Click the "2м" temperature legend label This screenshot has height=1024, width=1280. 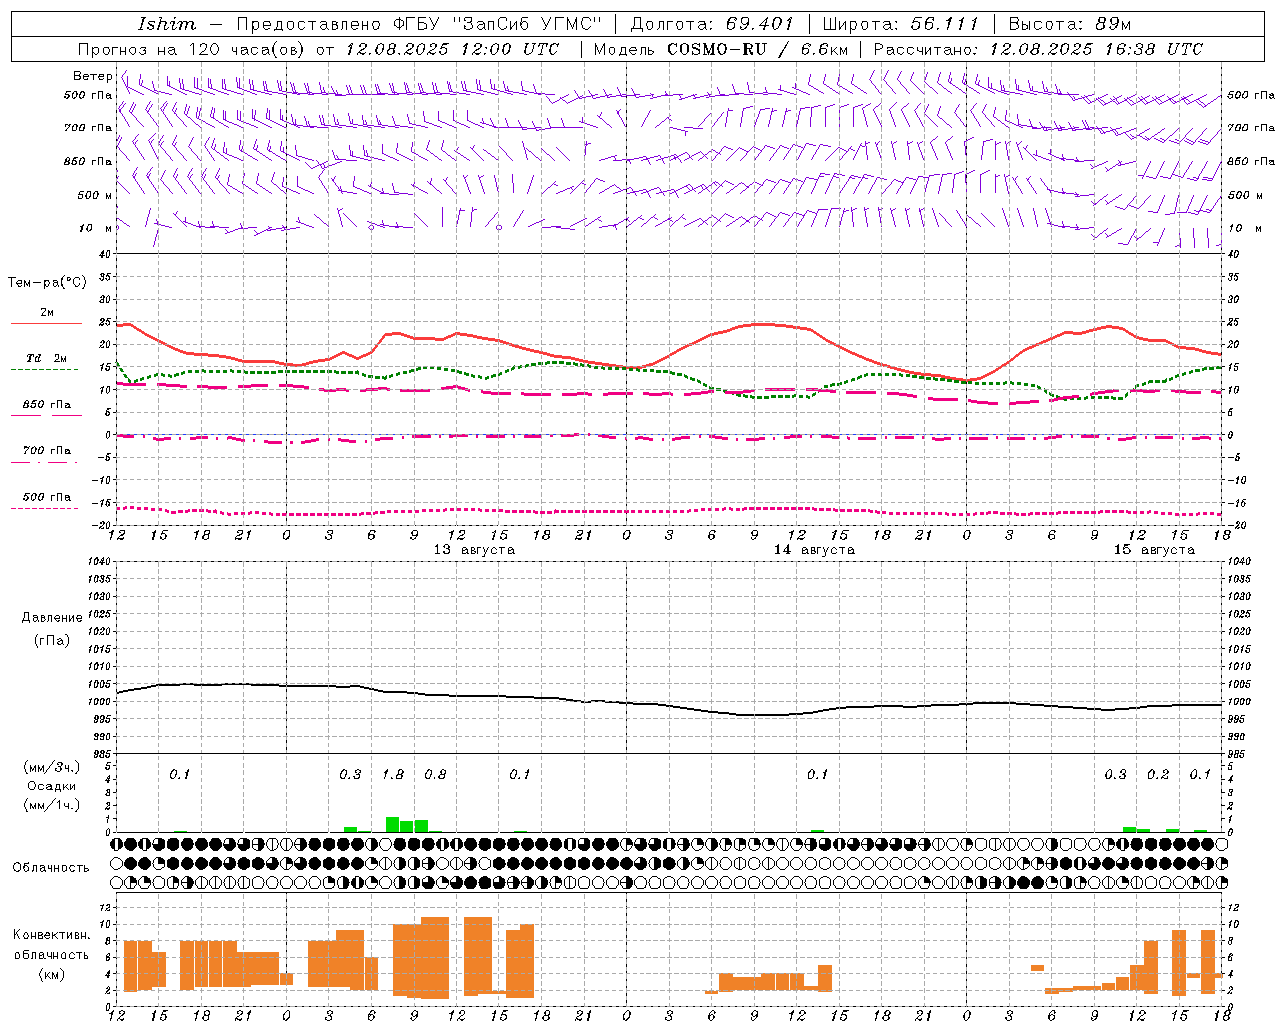47,313
